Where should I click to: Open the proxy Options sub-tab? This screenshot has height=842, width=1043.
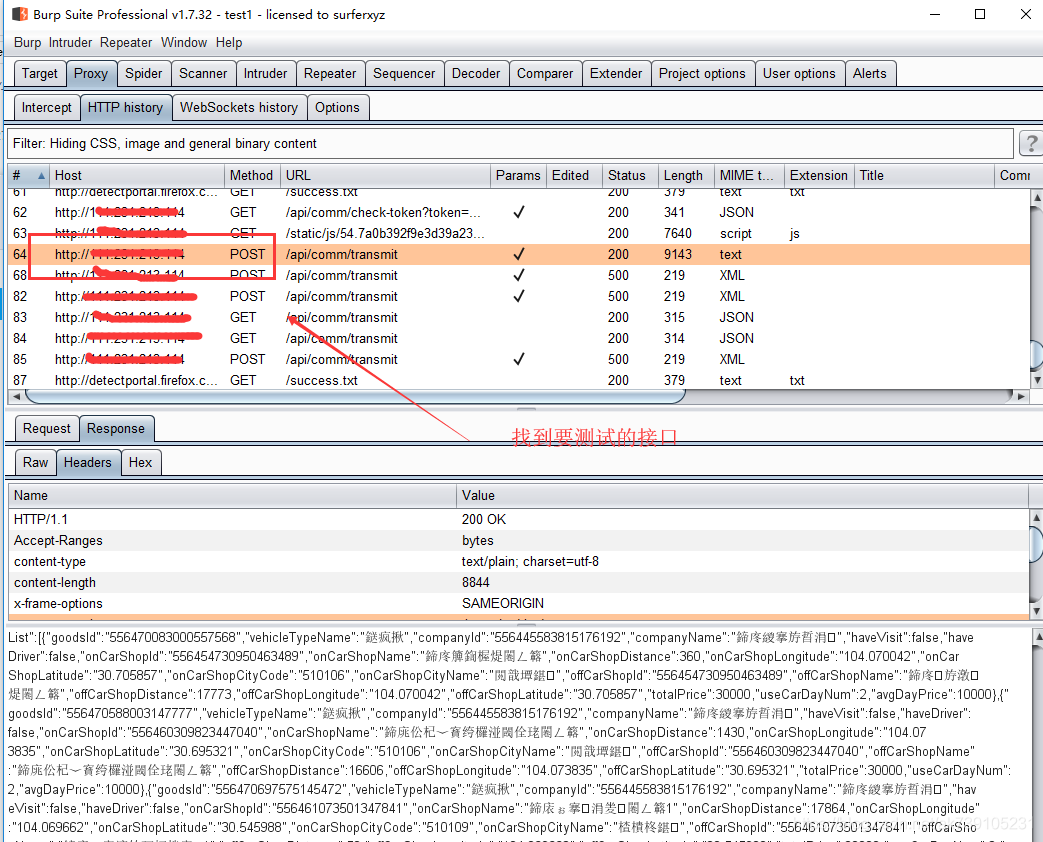click(x=337, y=107)
